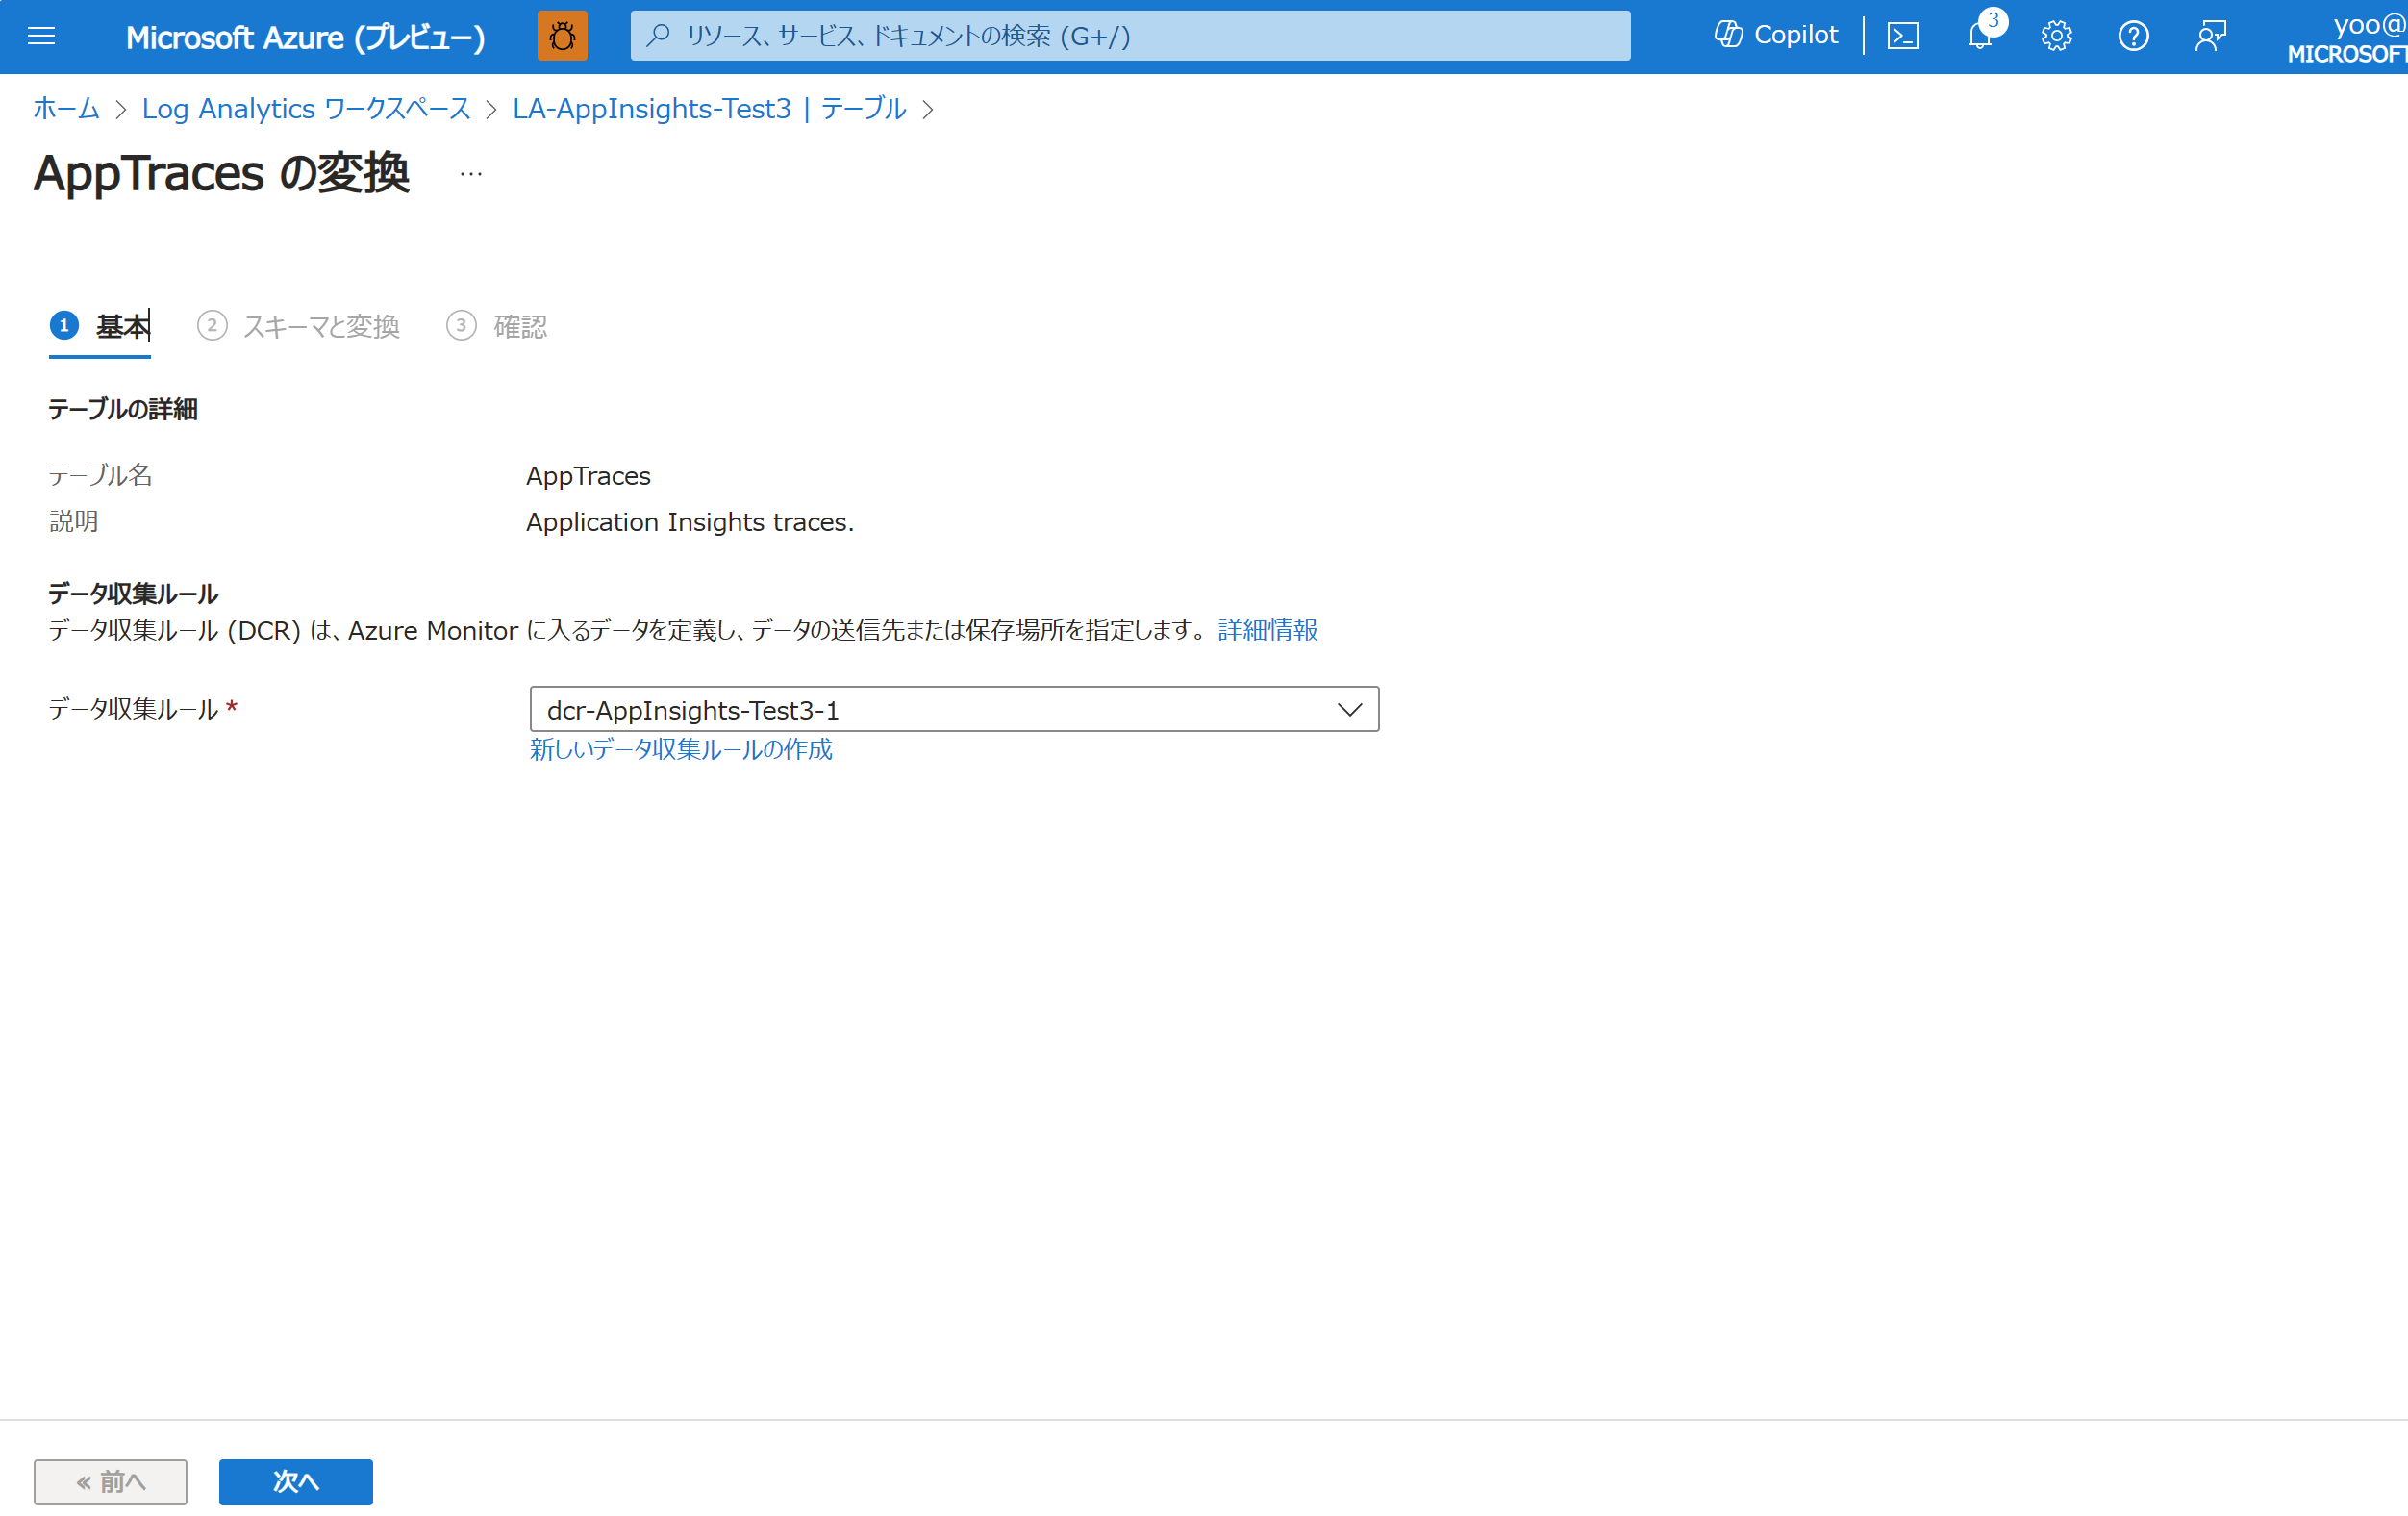
Task: Expand the breadcrumb chevron after テーブル
Action: click(930, 110)
